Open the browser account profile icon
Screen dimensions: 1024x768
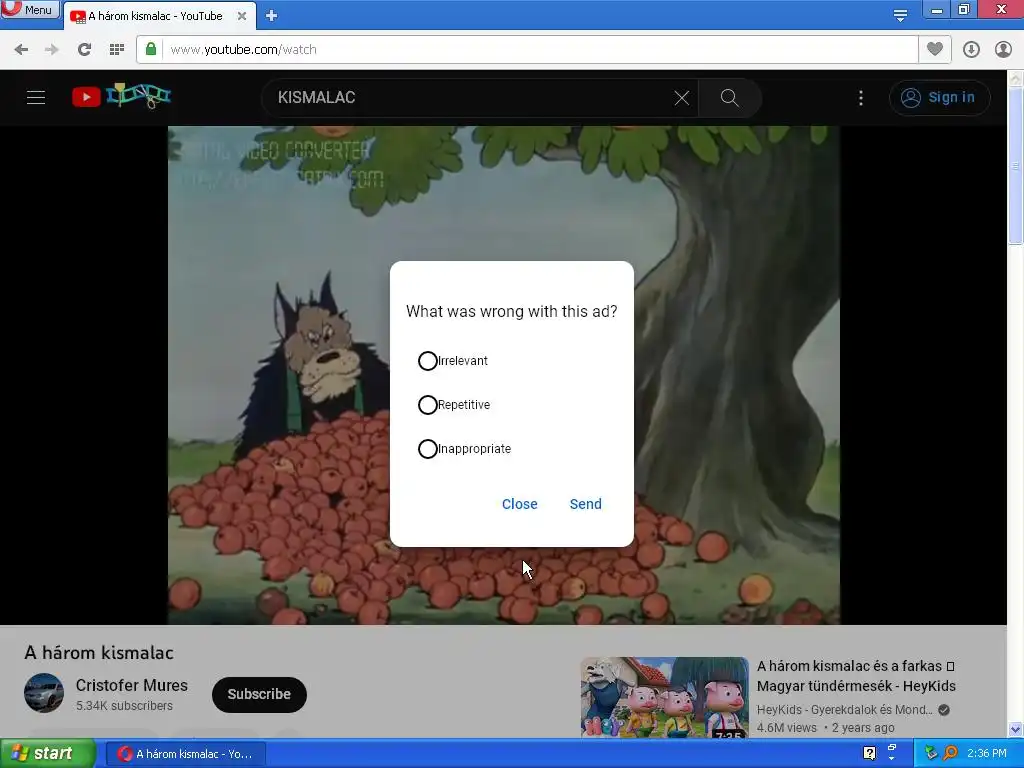click(1003, 50)
